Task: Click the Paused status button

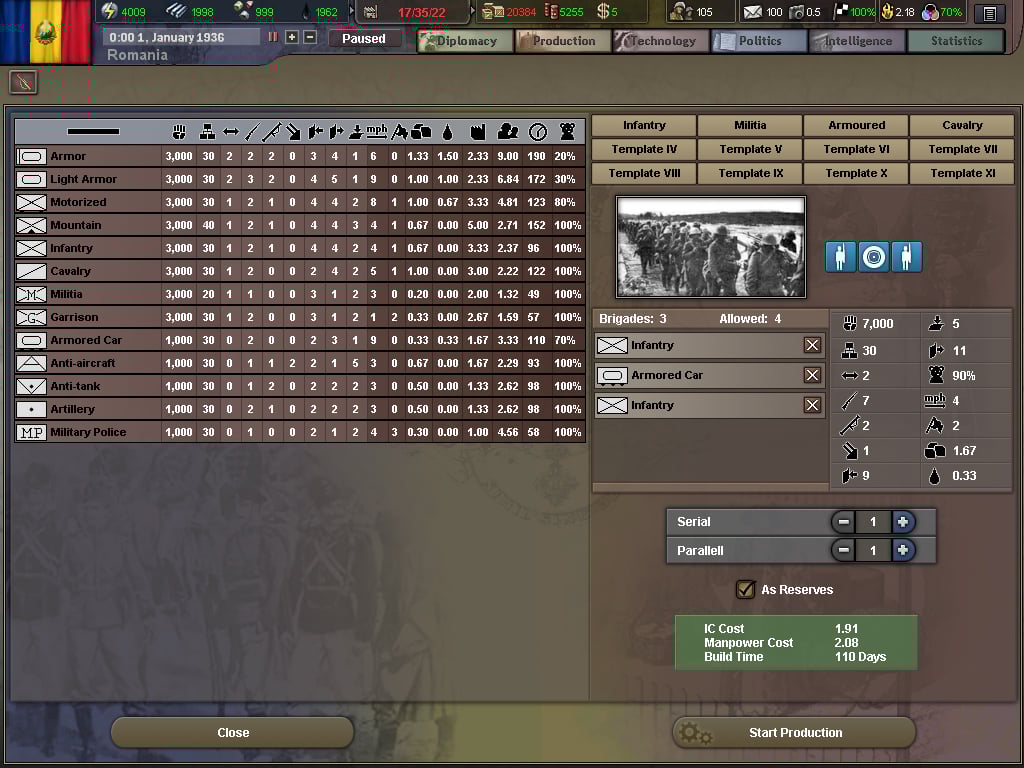Action: click(x=364, y=39)
